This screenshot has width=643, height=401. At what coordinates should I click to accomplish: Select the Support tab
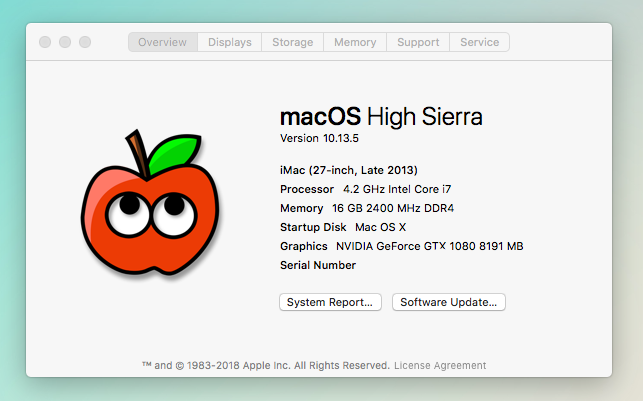pyautogui.click(x=418, y=42)
